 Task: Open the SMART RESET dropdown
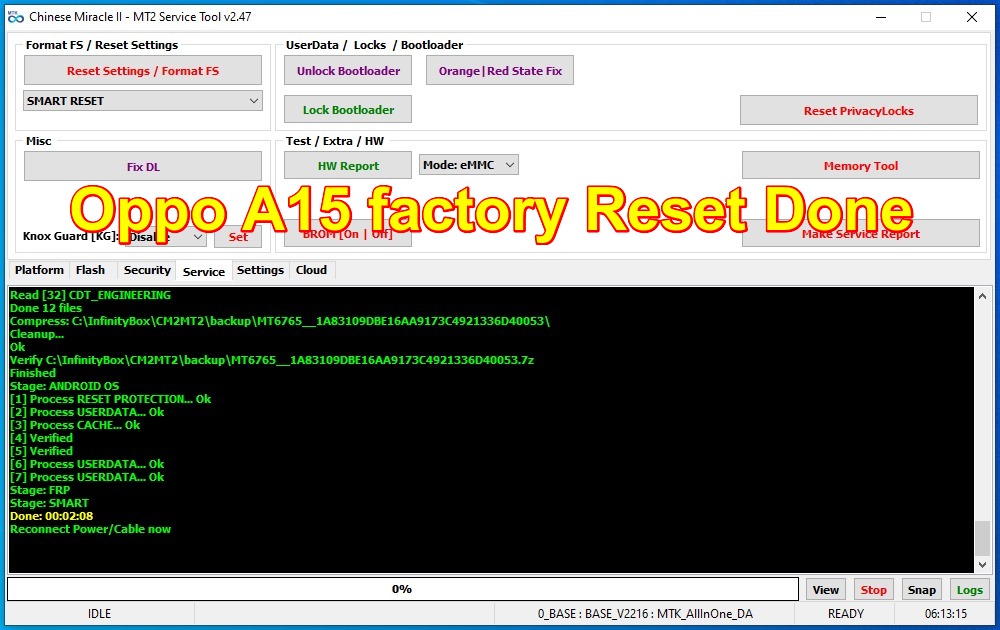143,101
